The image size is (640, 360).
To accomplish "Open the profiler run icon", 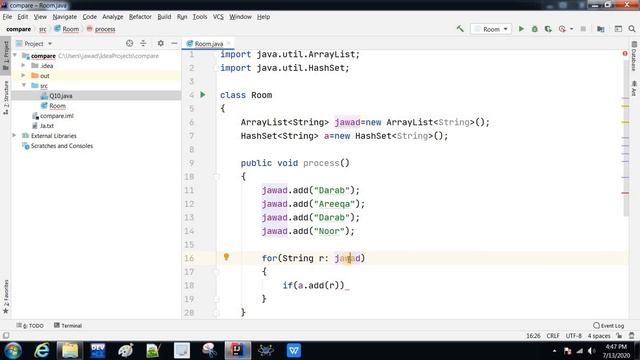I will tap(562, 29).
